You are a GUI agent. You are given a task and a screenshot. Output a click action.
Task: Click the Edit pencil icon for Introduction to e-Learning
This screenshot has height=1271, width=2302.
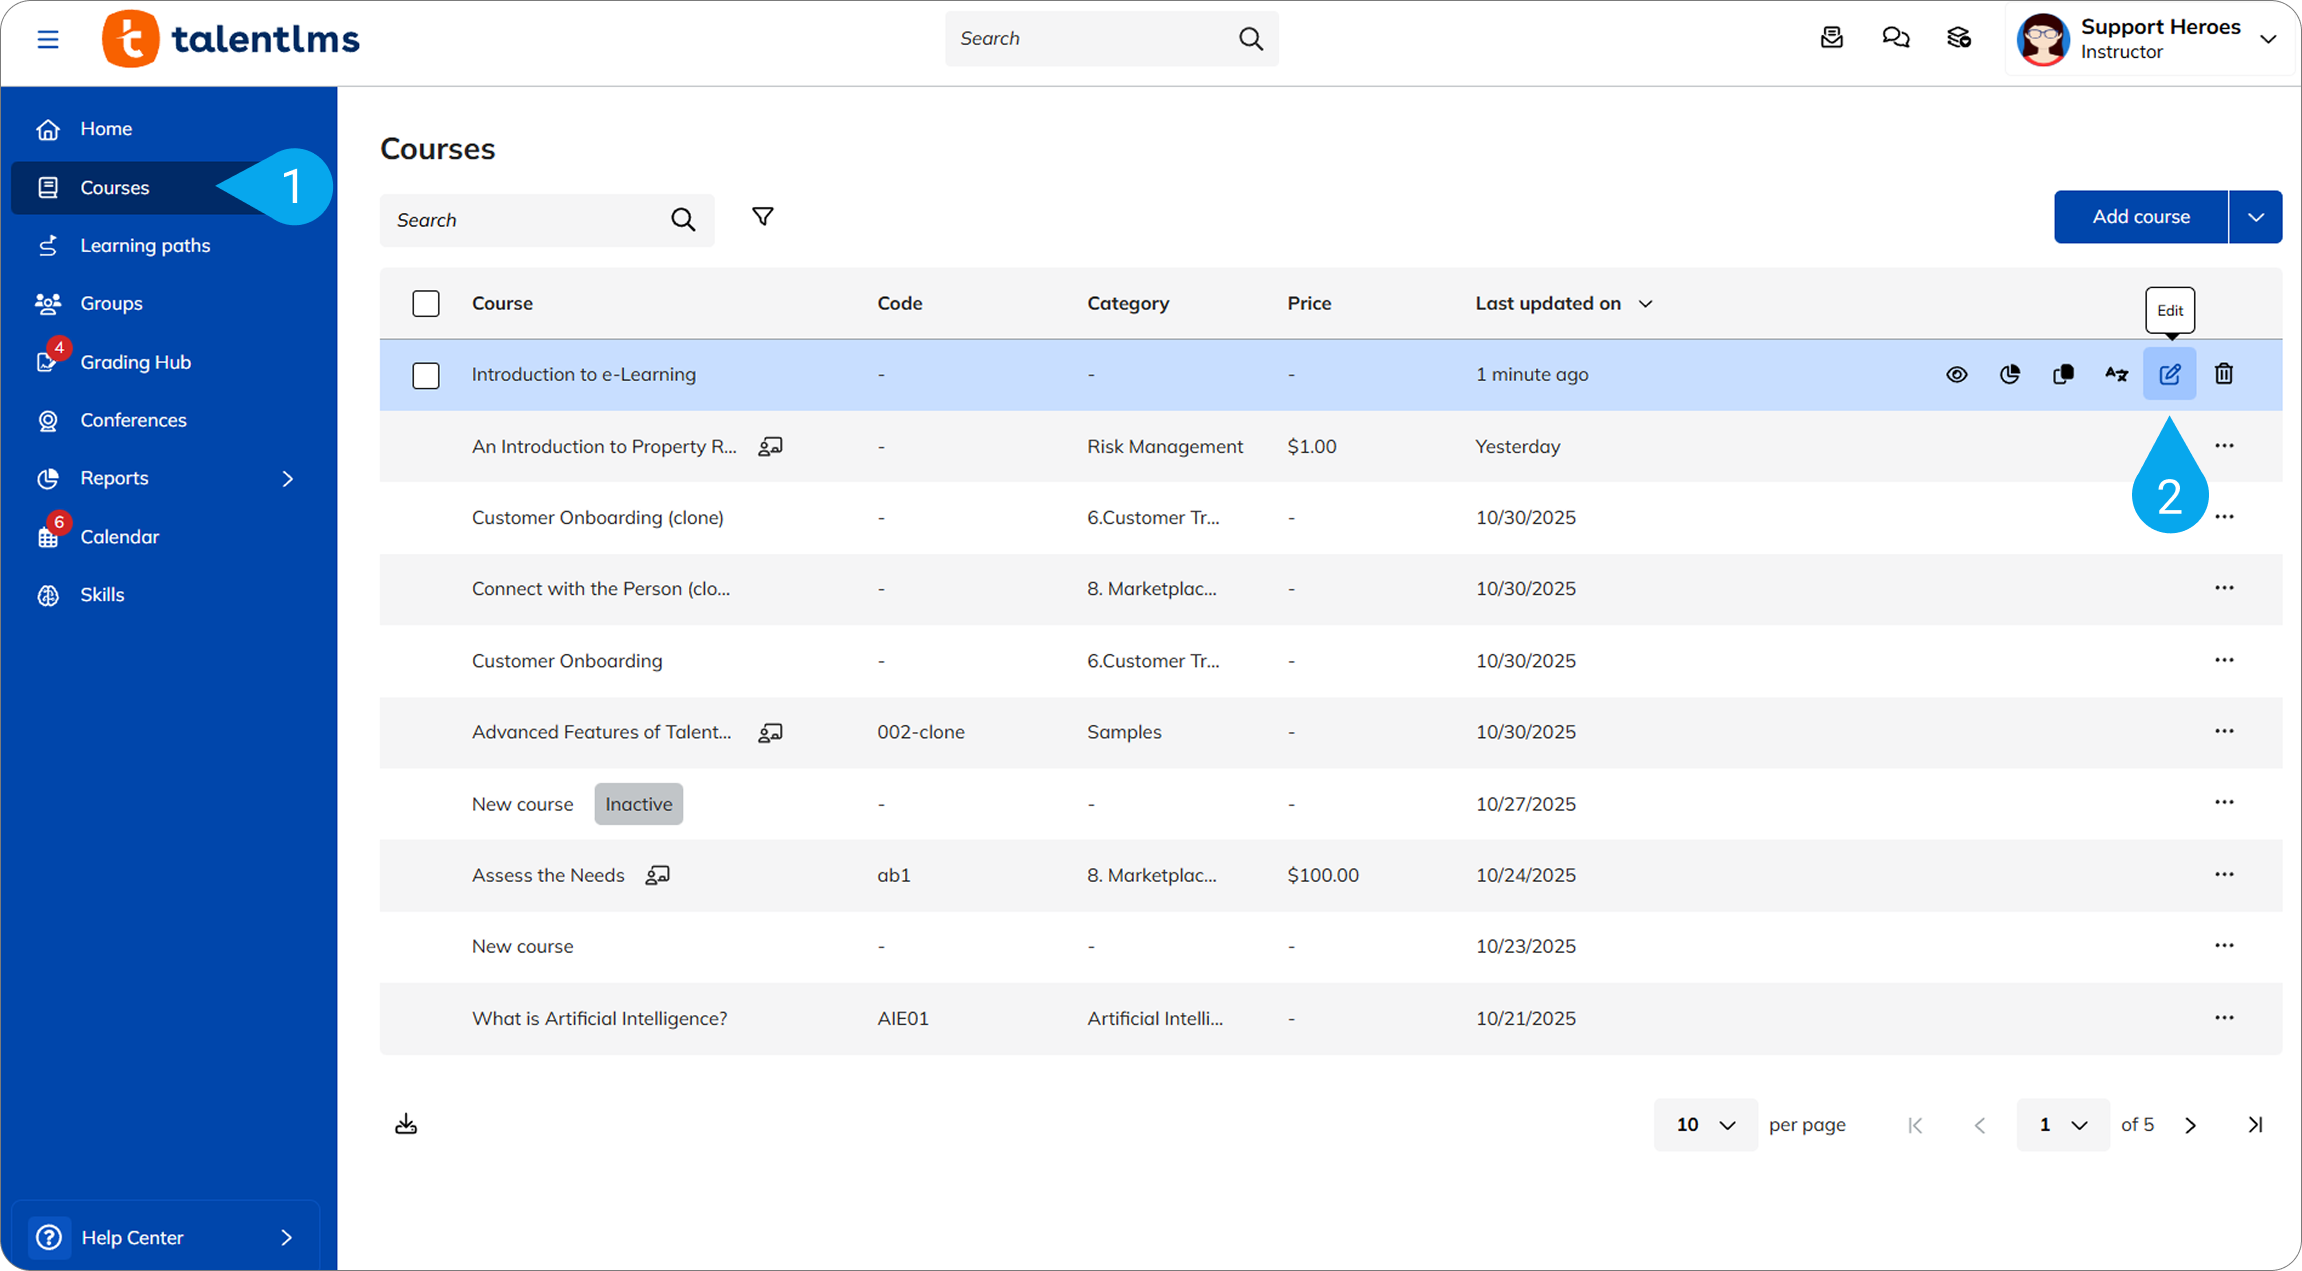click(x=2169, y=374)
